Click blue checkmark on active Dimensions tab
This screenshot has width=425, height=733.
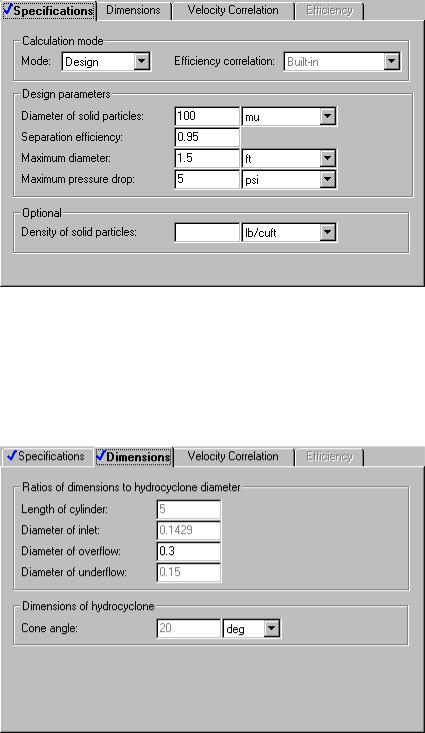(101, 456)
